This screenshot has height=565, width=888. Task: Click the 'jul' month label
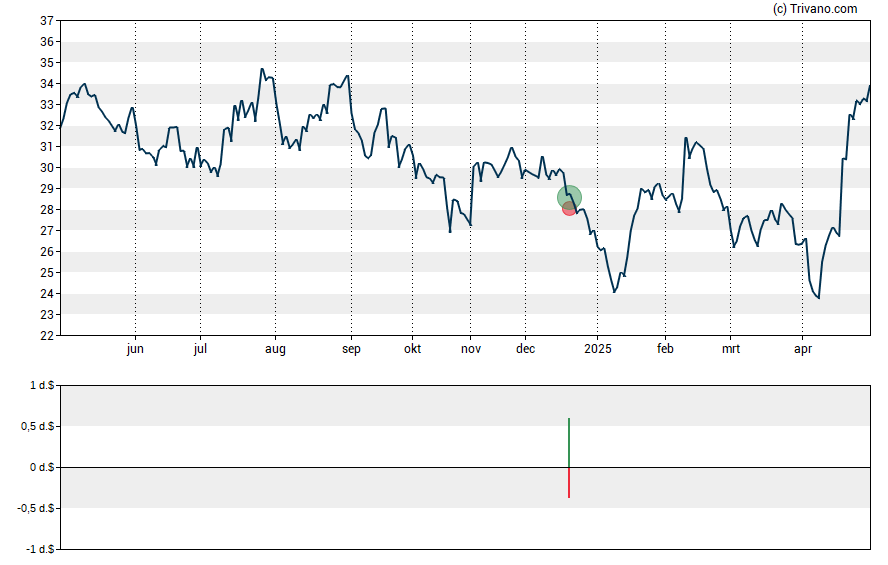pos(200,349)
